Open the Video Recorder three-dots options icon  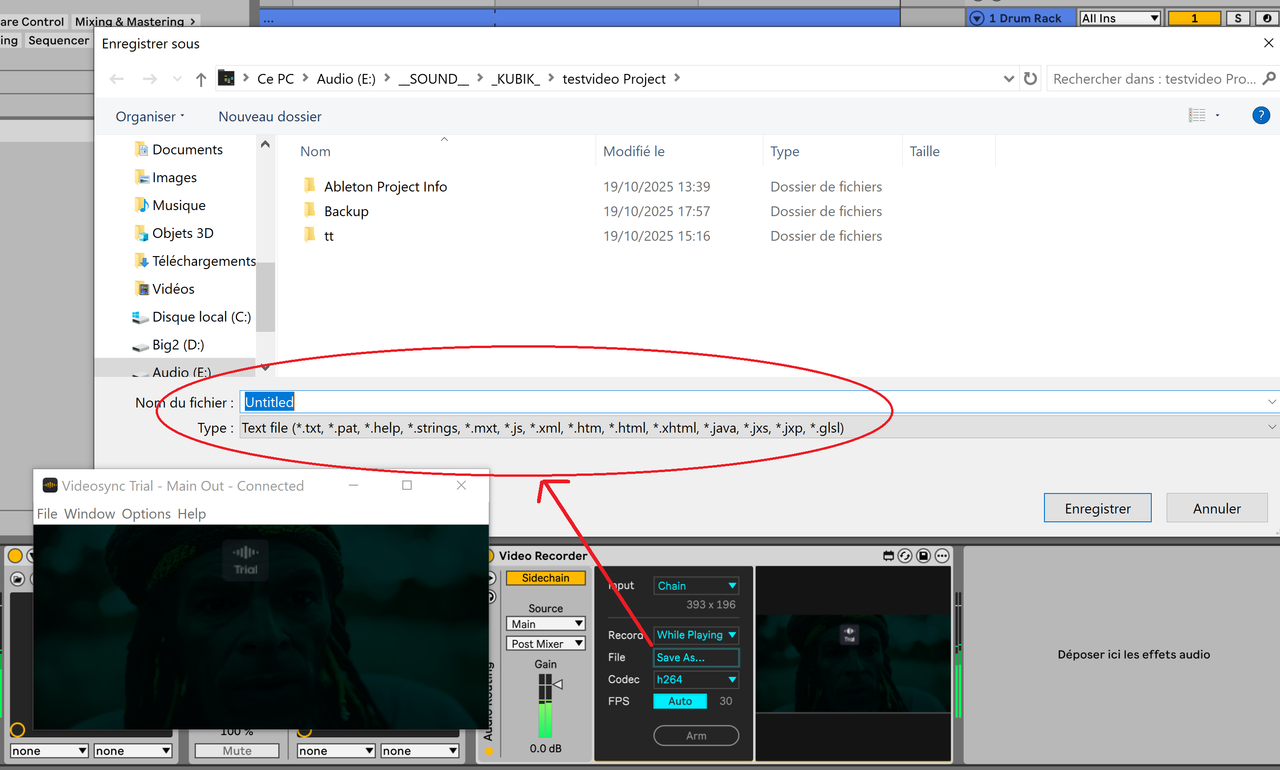tap(942, 556)
